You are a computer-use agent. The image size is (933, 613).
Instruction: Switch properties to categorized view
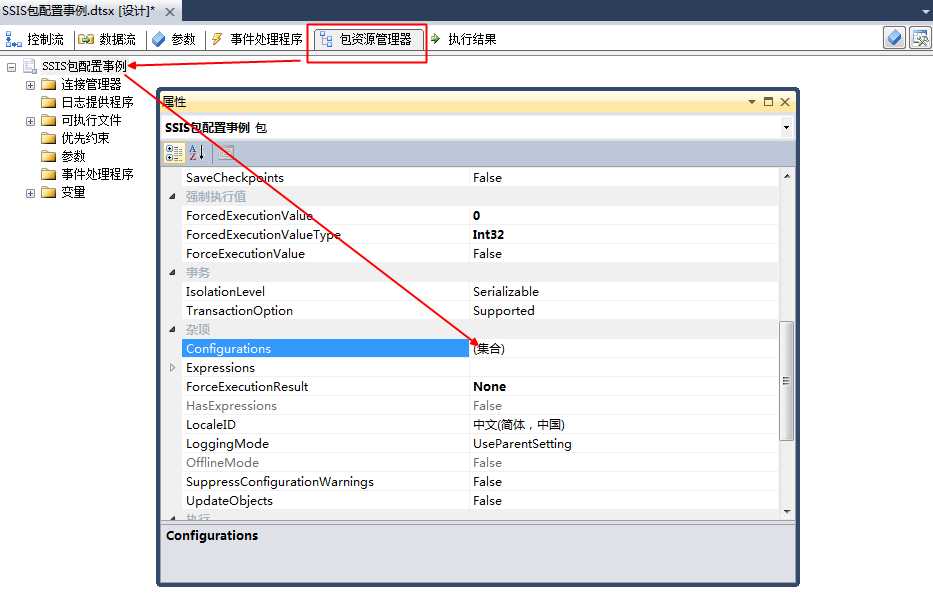coord(174,153)
